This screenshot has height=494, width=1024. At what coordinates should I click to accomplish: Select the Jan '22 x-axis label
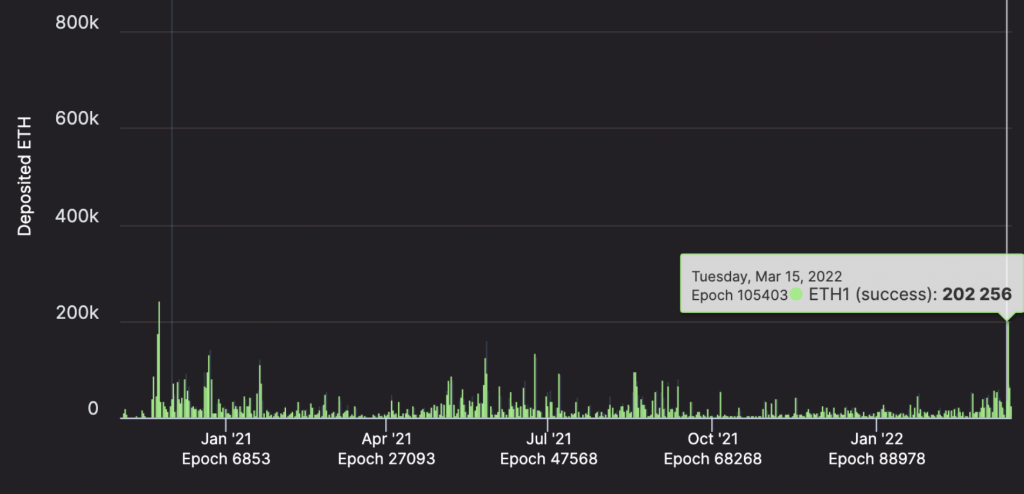pyautogui.click(x=876, y=438)
